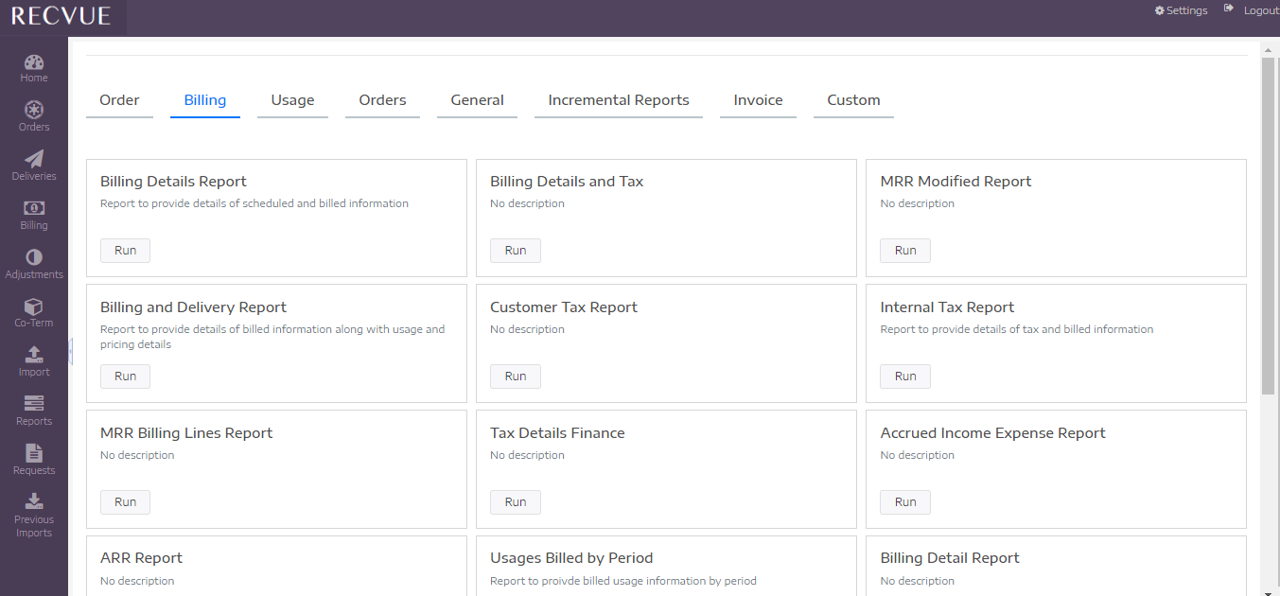Image resolution: width=1280 pixels, height=596 pixels.
Task: Open the Home dashboard icon
Action: point(34,62)
